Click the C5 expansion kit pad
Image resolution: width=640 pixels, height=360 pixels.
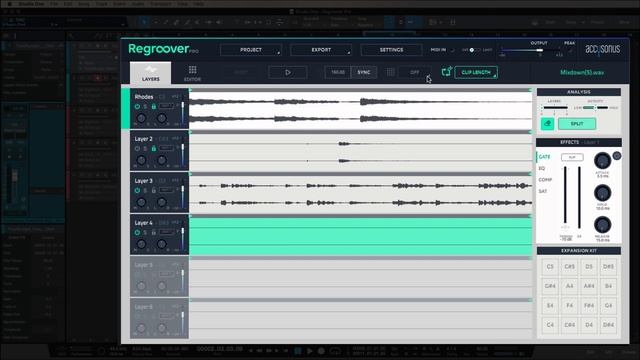[550, 267]
